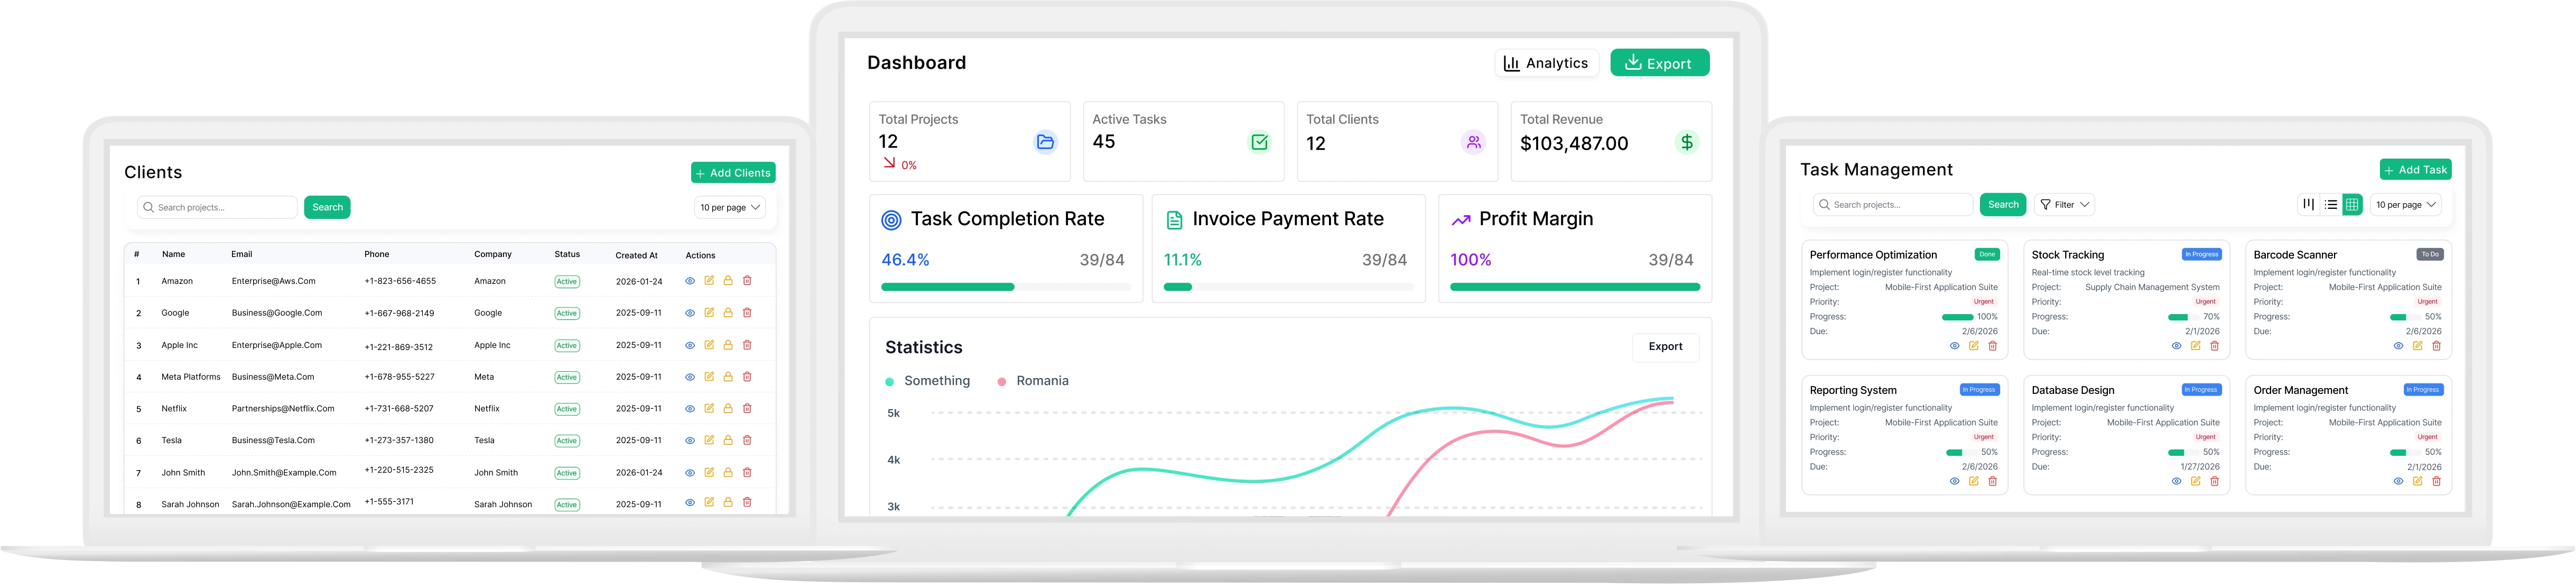Viewport: 2576px width, 588px height.
Task: Delete the Google client using trash icon
Action: 747,313
